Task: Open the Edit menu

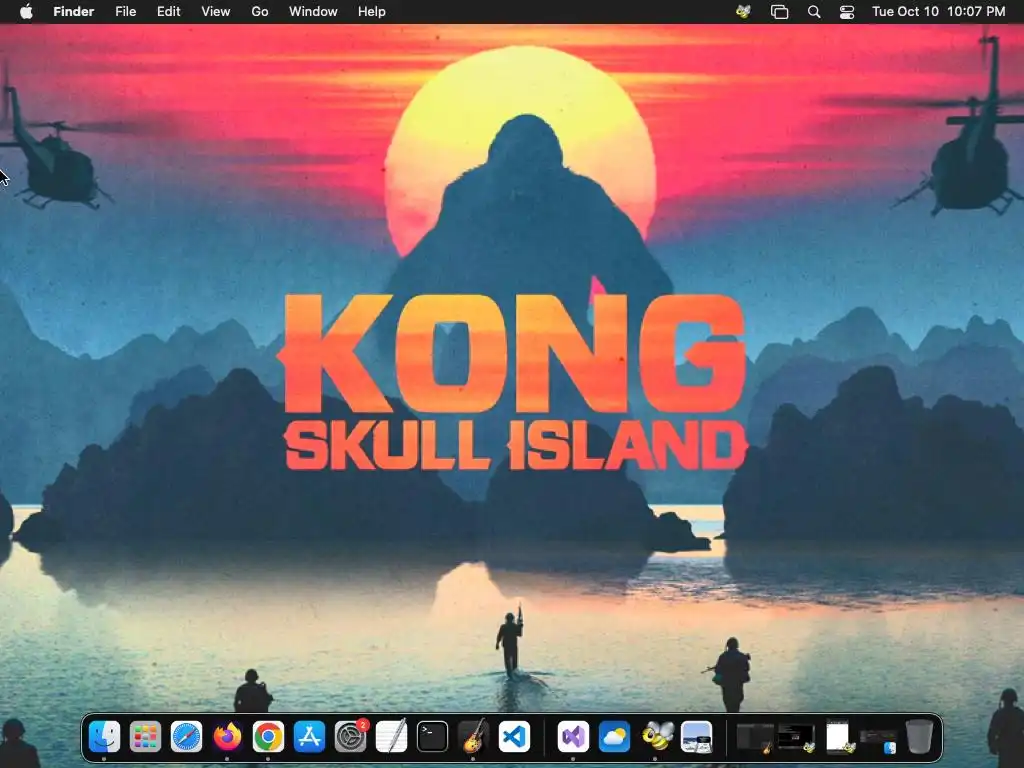Action: pyautogui.click(x=168, y=12)
